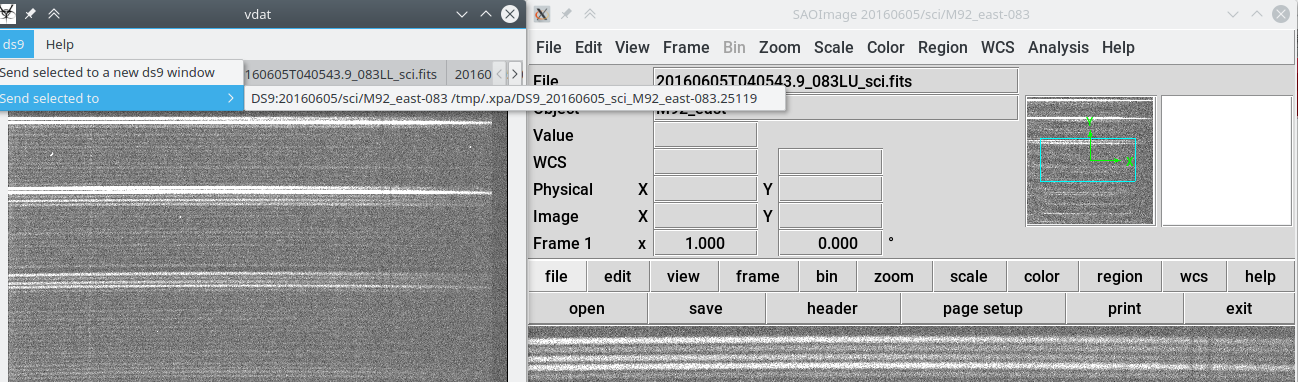Open the Frame menu in SAOImage
Screen dimensions: 1298x382
686,47
